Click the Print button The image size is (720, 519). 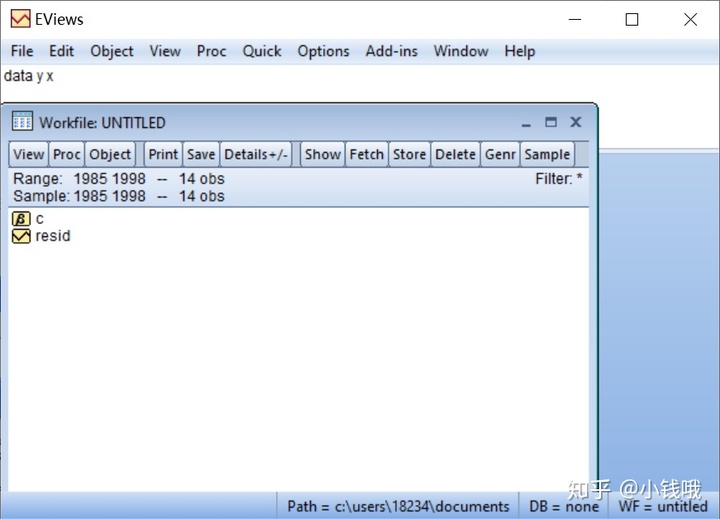point(163,154)
